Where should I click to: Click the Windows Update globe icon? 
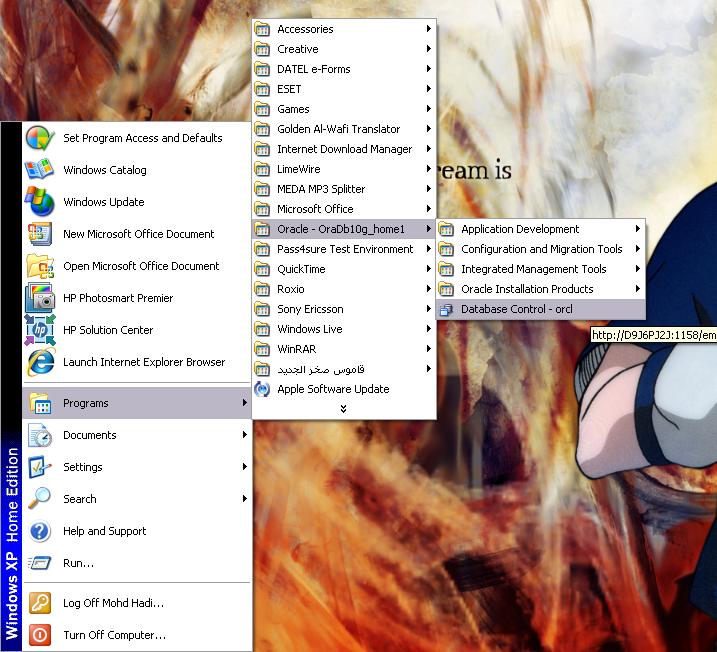coord(40,202)
